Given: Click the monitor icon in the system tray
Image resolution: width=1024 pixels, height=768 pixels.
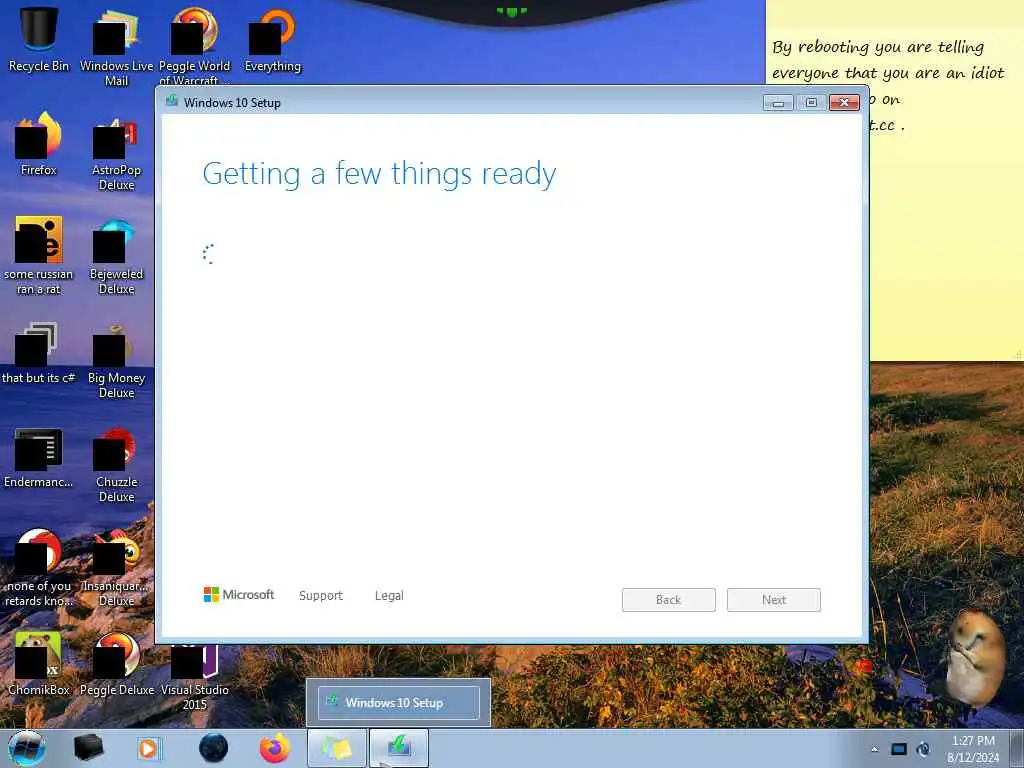Looking at the screenshot, I should 899,749.
